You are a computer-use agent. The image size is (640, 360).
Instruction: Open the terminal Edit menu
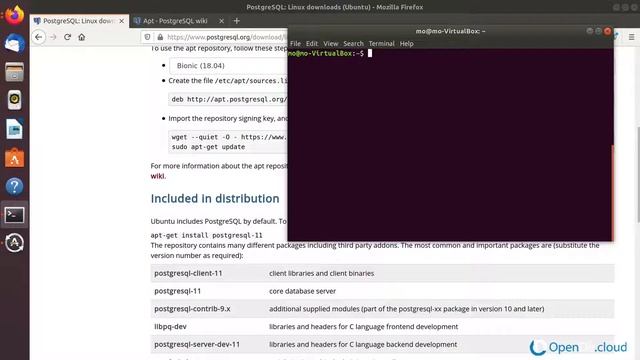click(312, 44)
